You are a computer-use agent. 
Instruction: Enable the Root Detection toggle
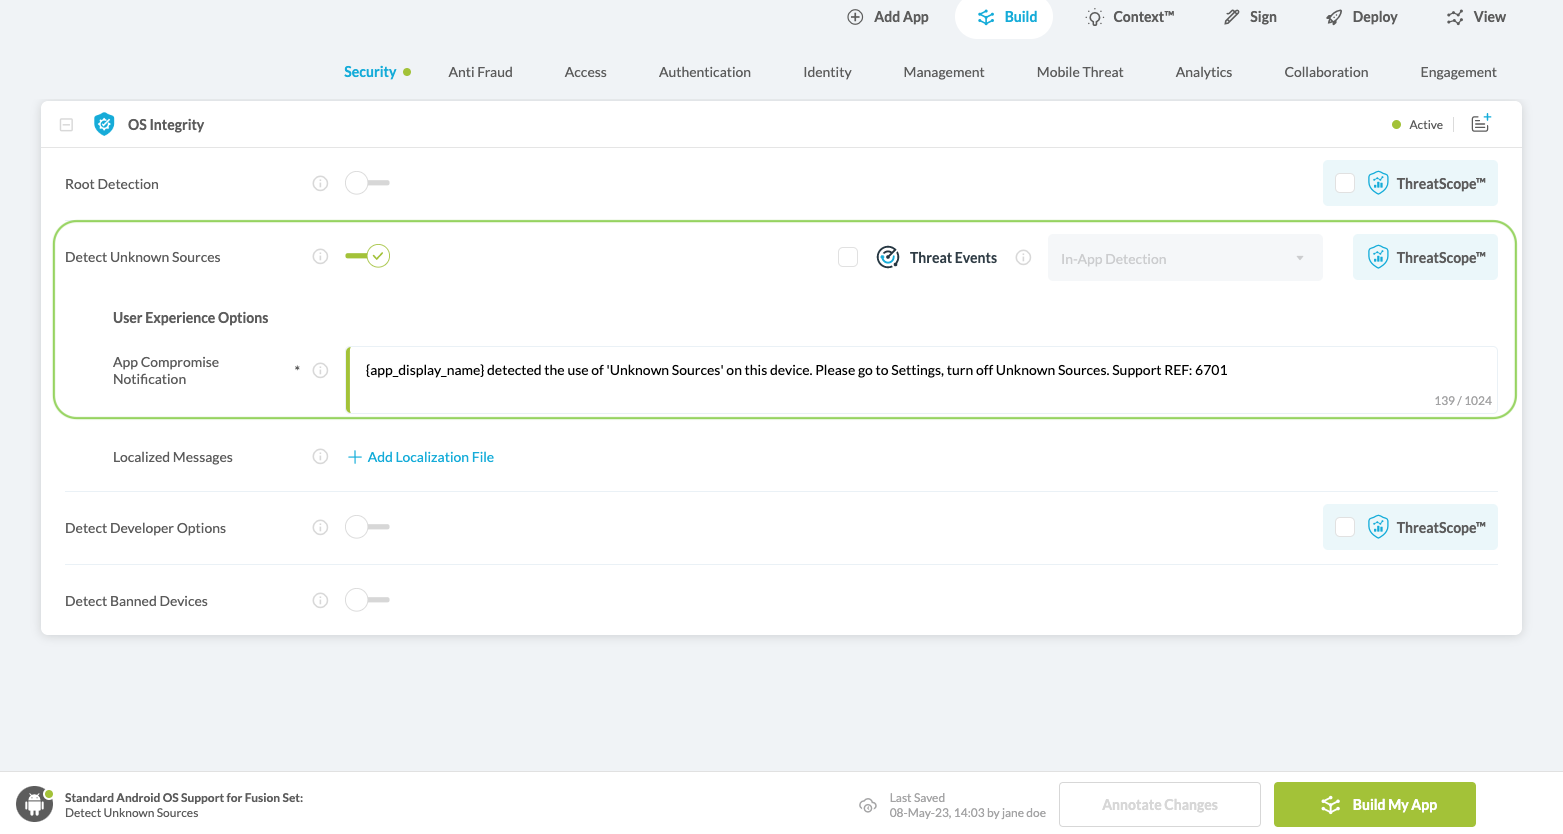point(367,183)
